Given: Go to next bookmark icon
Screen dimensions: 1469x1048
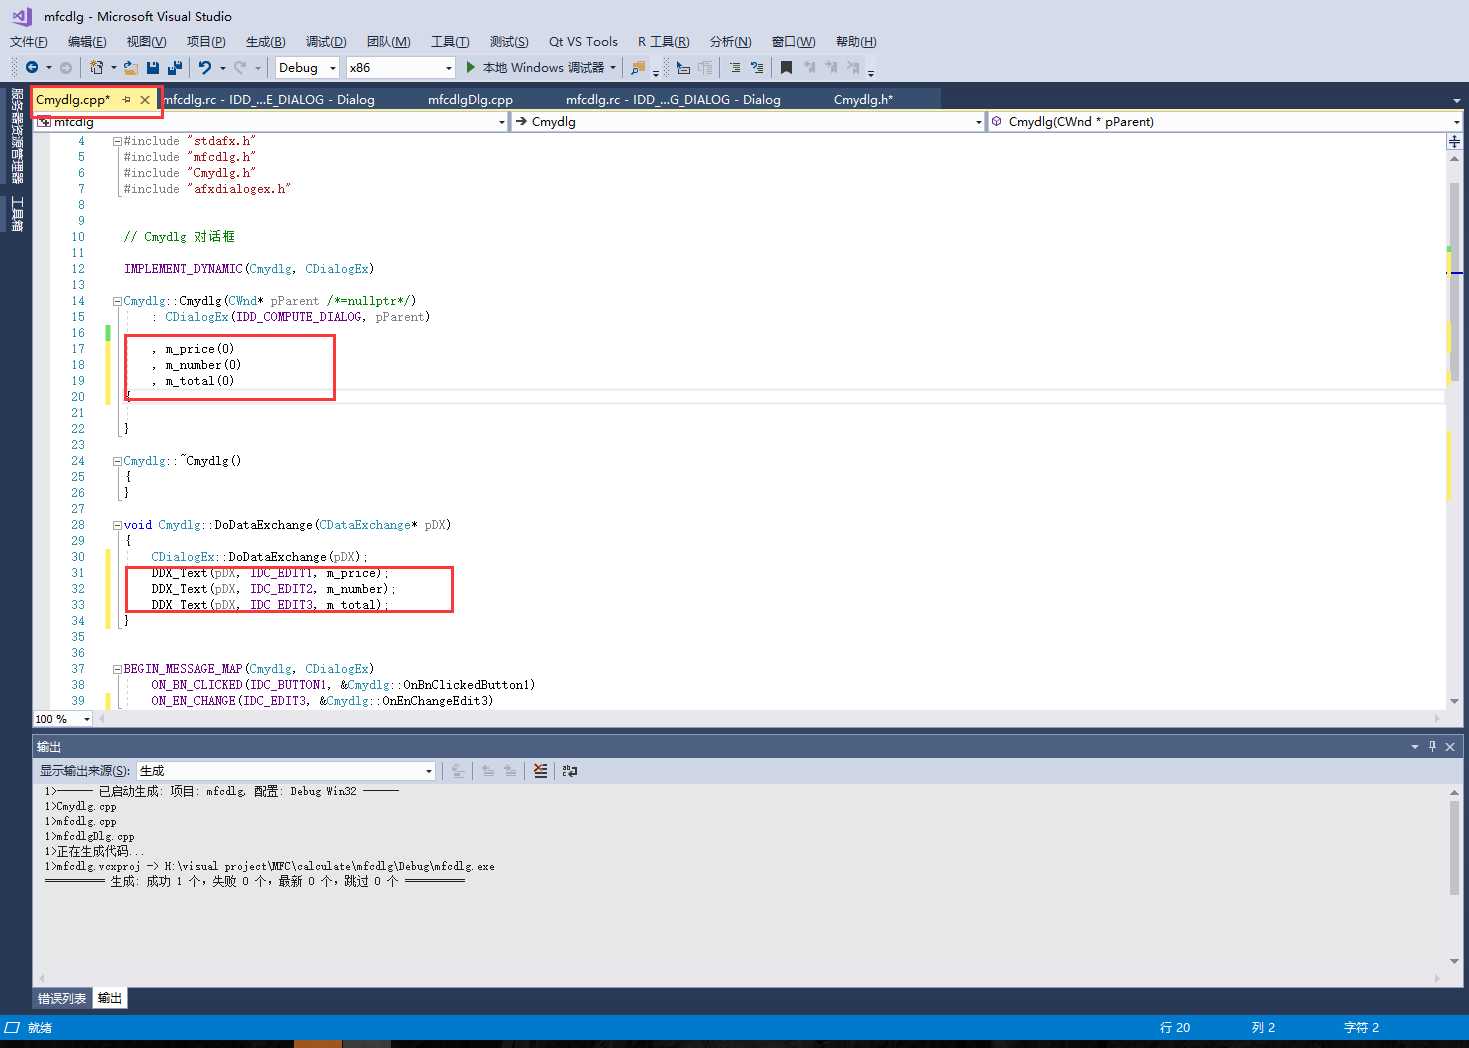Looking at the screenshot, I should pos(831,67).
